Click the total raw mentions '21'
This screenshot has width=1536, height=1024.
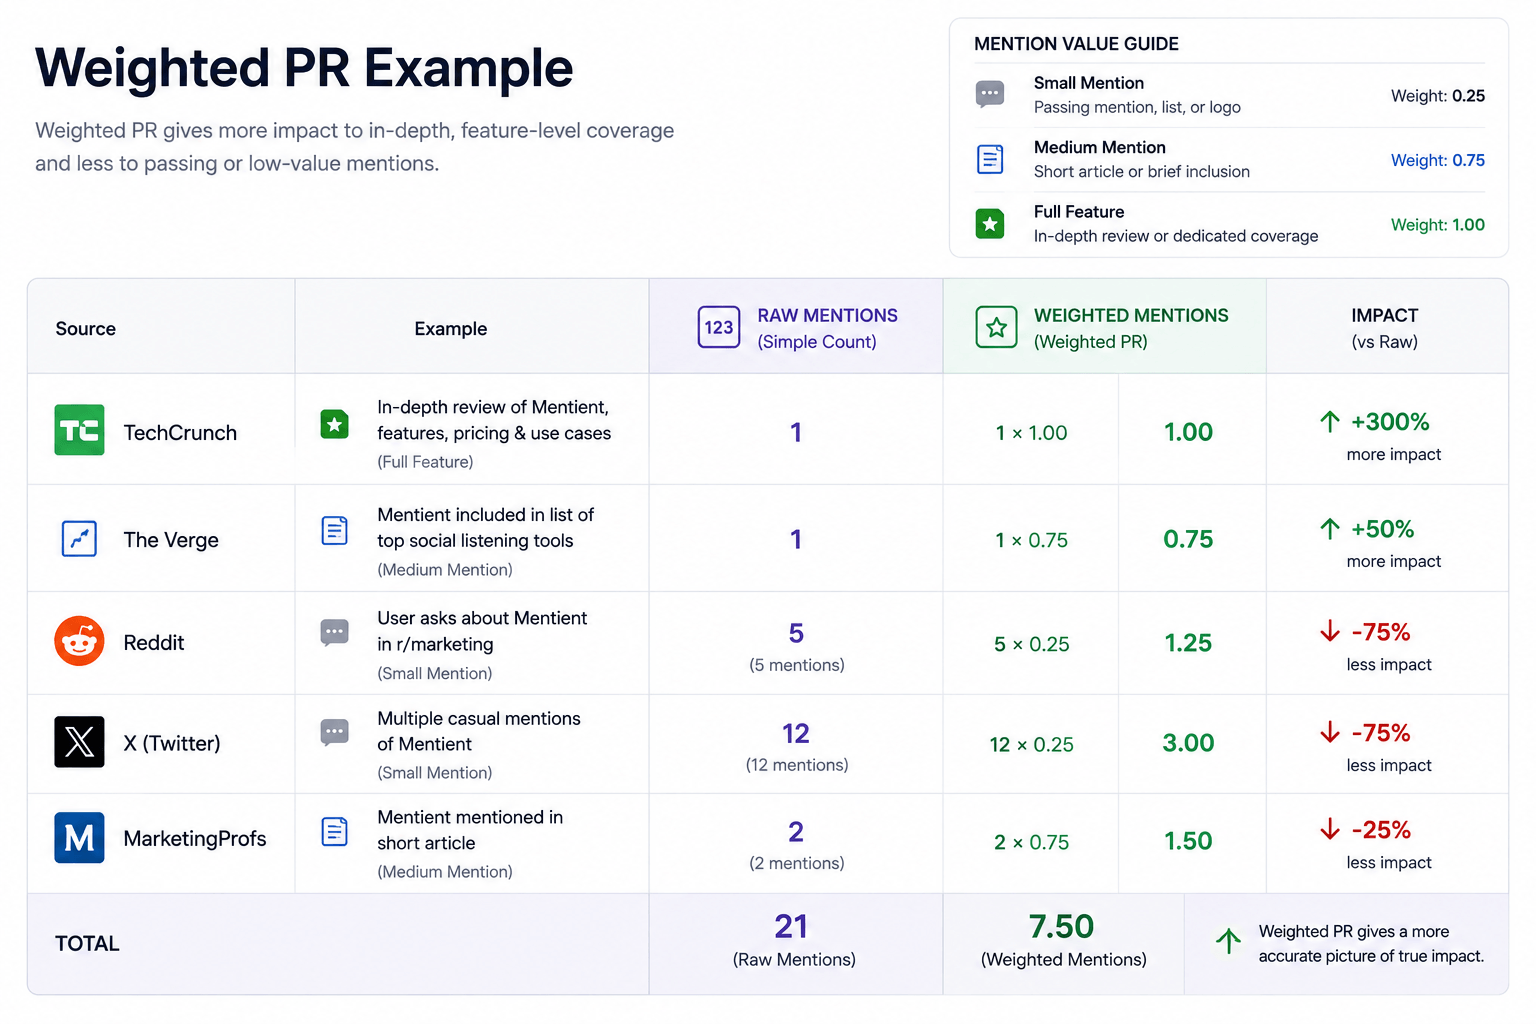[791, 926]
